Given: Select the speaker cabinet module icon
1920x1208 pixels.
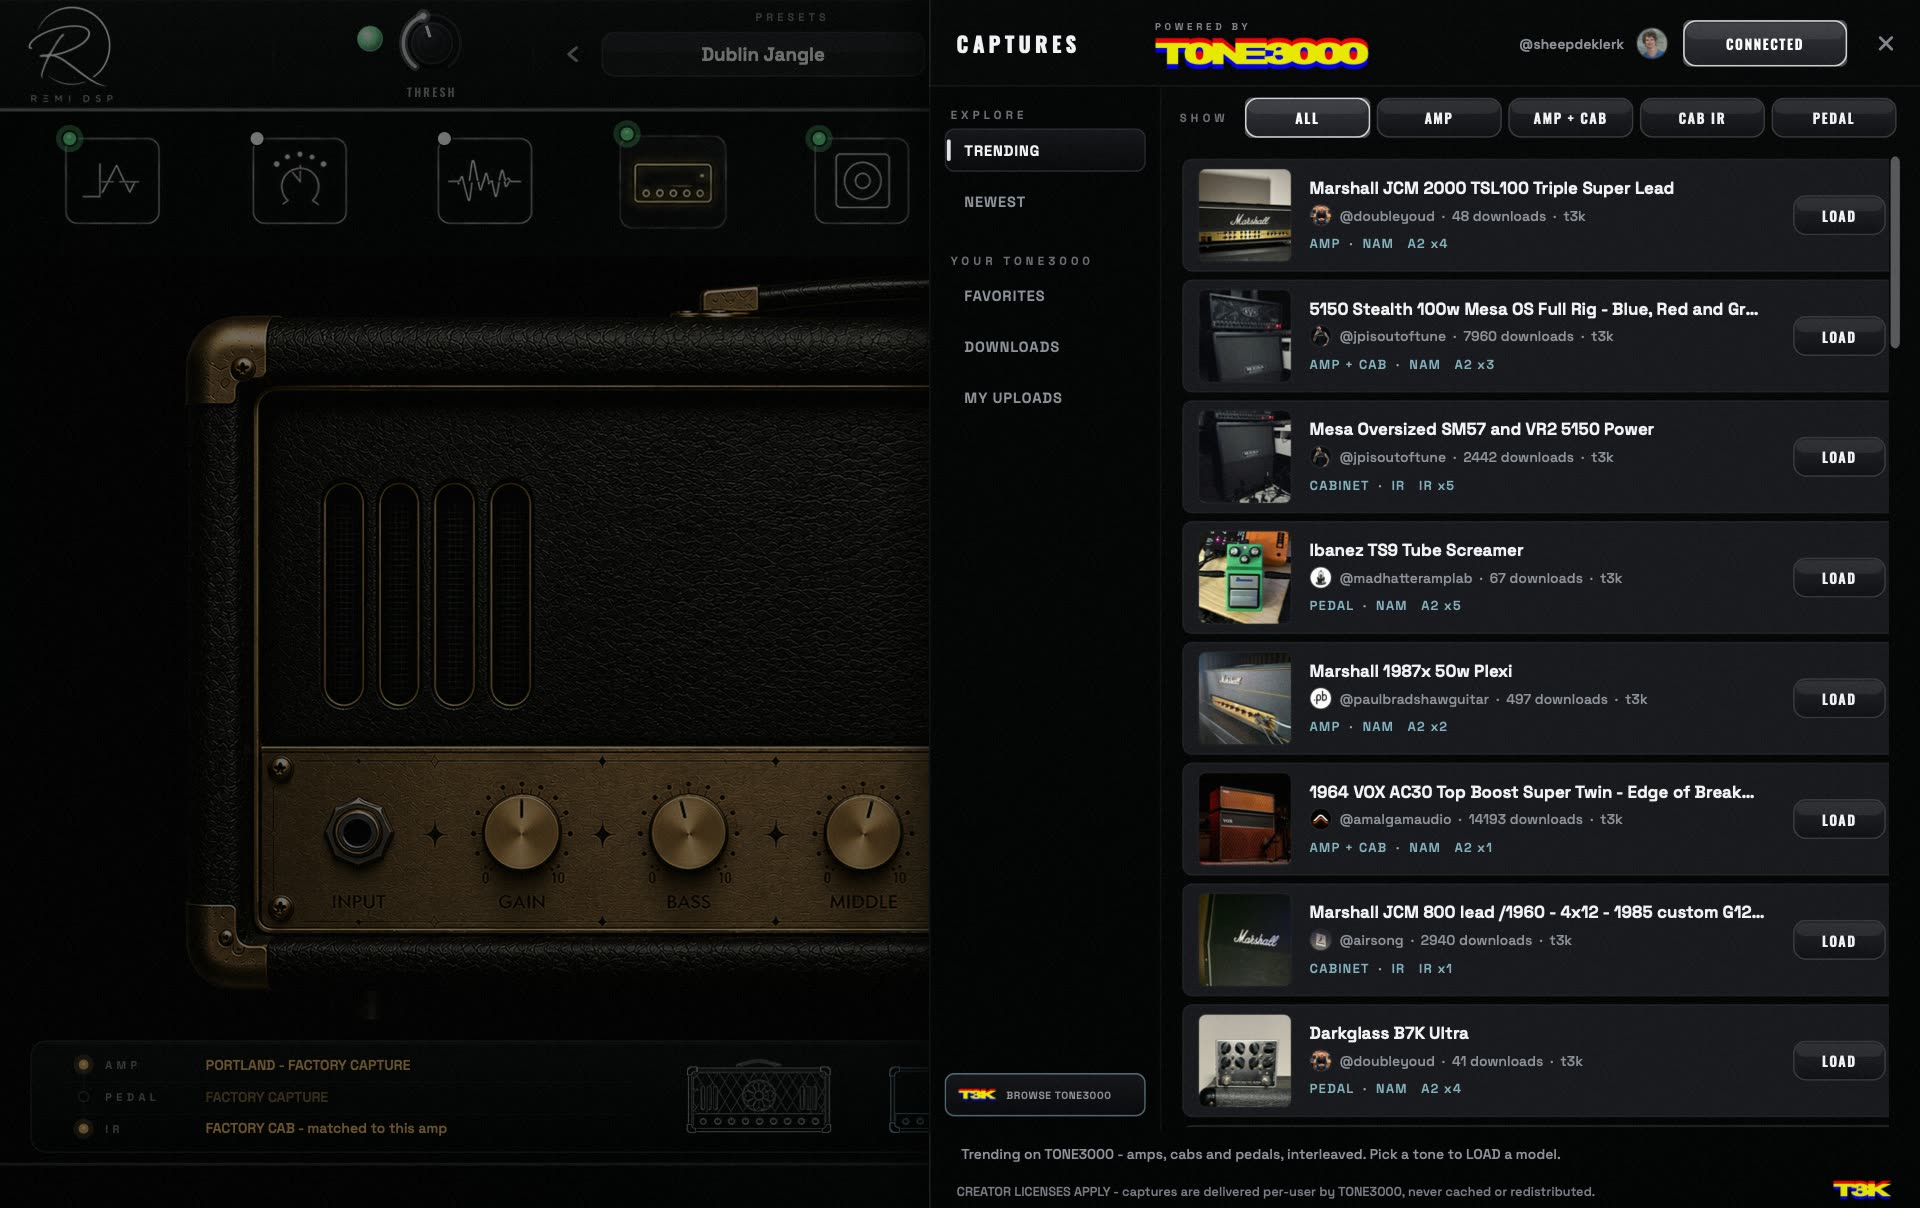Looking at the screenshot, I should (862, 181).
